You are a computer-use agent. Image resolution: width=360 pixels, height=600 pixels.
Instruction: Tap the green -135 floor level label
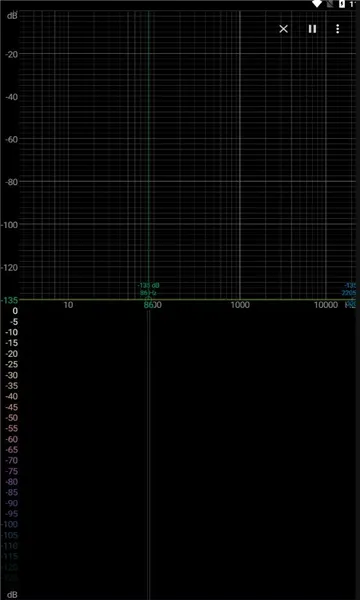point(9,300)
